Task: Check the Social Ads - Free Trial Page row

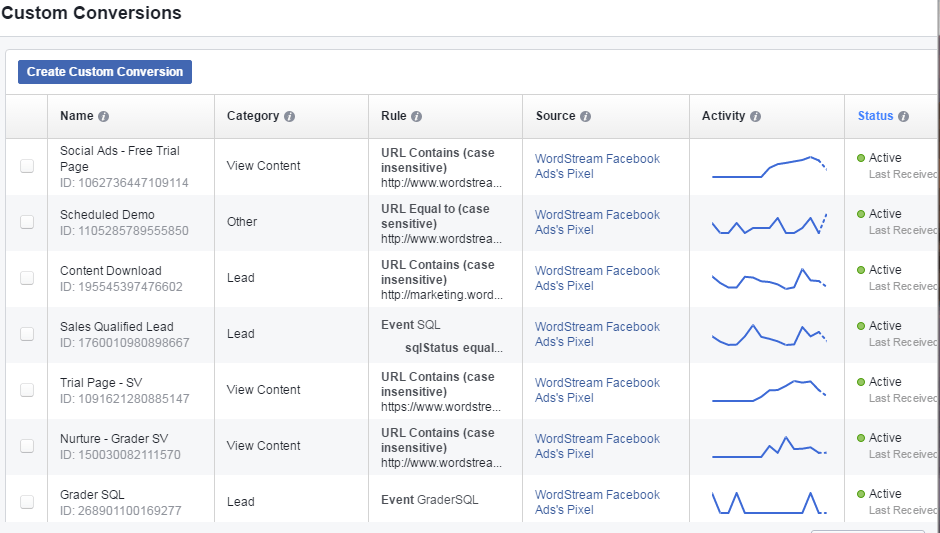Action: tap(27, 166)
